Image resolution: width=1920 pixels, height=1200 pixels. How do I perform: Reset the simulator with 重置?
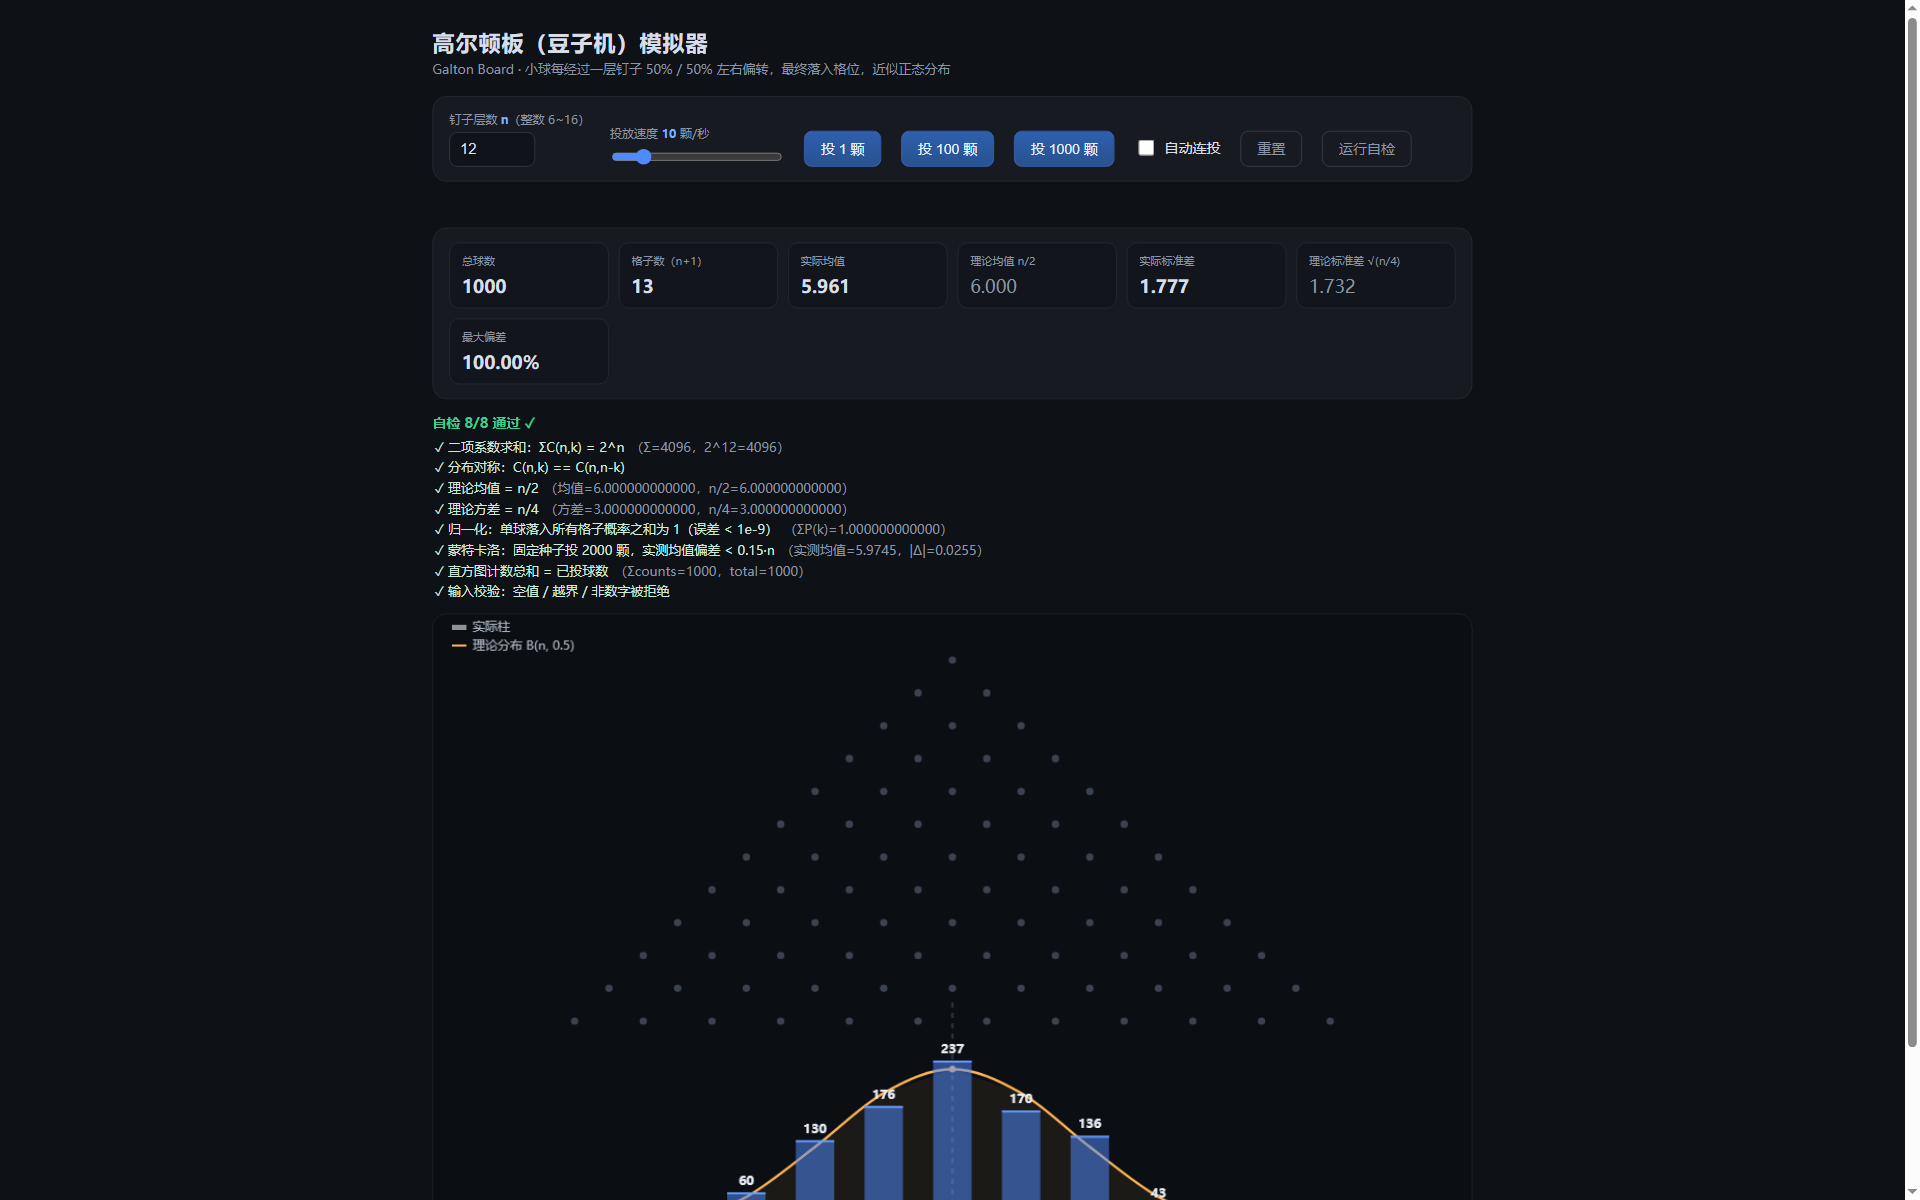pos(1271,149)
